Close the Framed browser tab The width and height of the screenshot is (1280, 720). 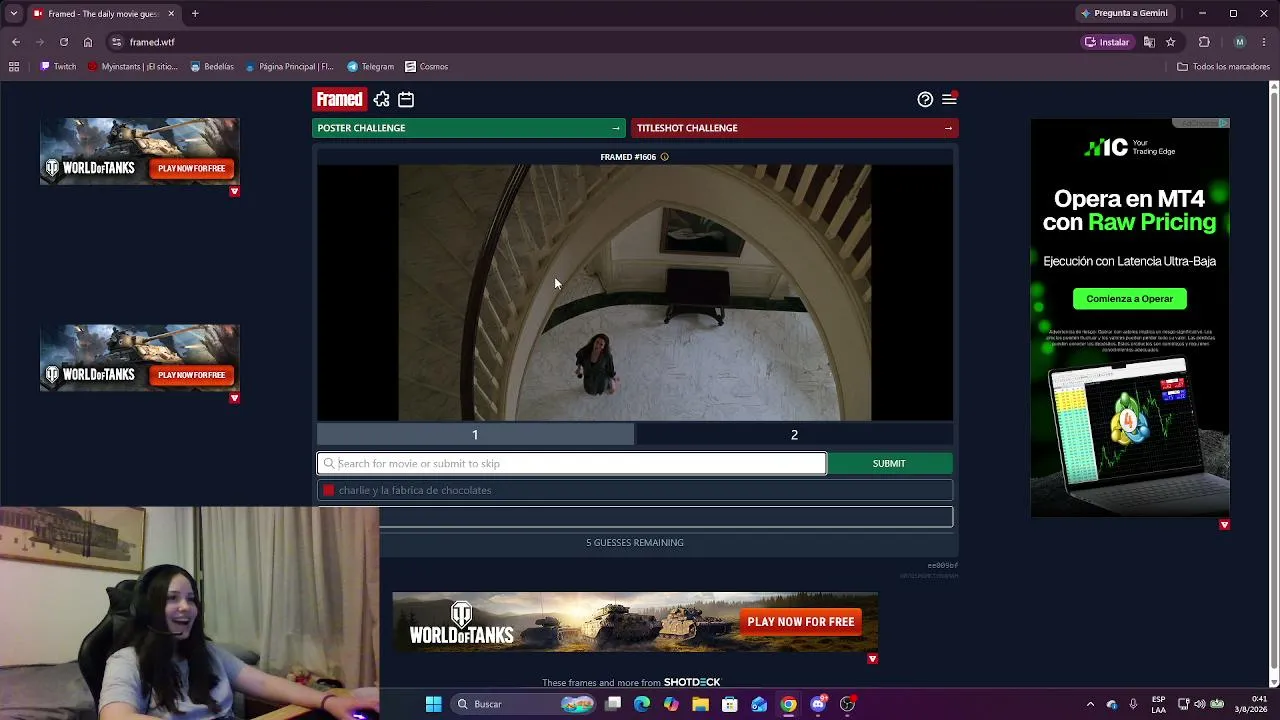pyautogui.click(x=171, y=13)
